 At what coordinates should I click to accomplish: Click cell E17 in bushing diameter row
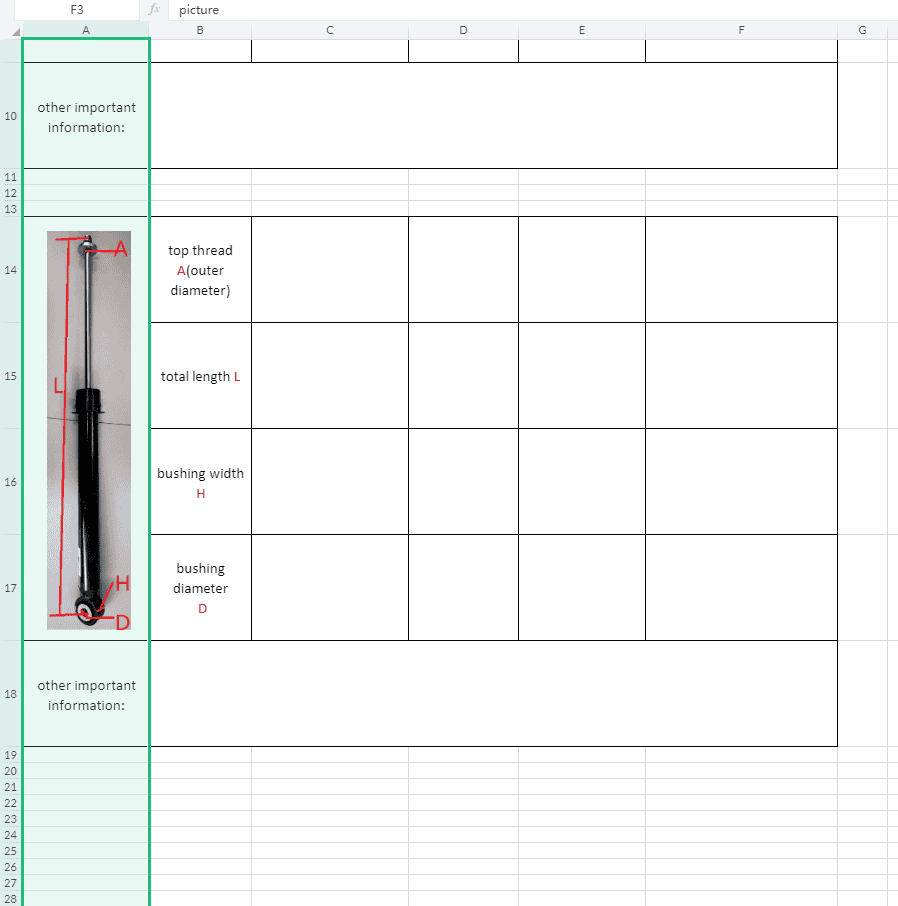pyautogui.click(x=582, y=588)
